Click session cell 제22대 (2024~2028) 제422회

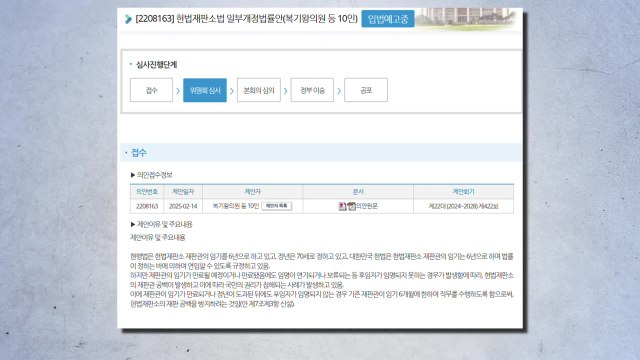coord(463,207)
